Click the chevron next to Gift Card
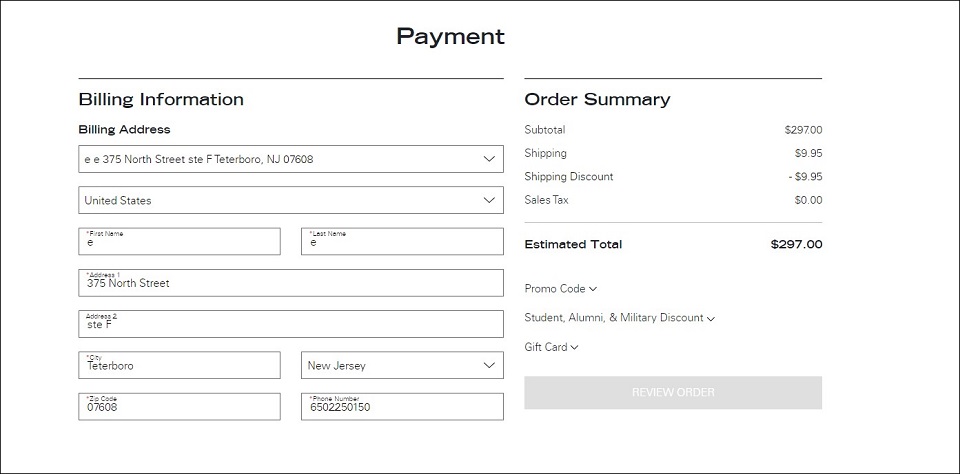This screenshot has height=474, width=960. [x=574, y=348]
